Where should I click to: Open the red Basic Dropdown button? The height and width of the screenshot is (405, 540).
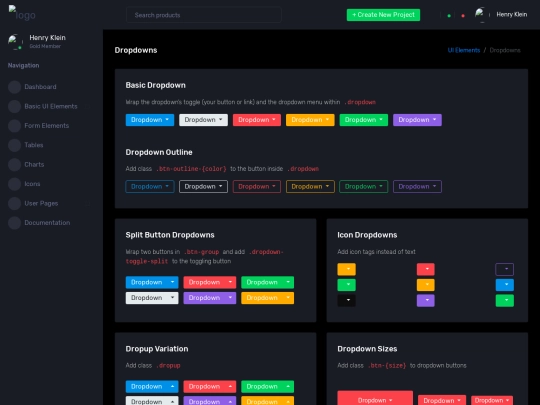[x=257, y=120]
